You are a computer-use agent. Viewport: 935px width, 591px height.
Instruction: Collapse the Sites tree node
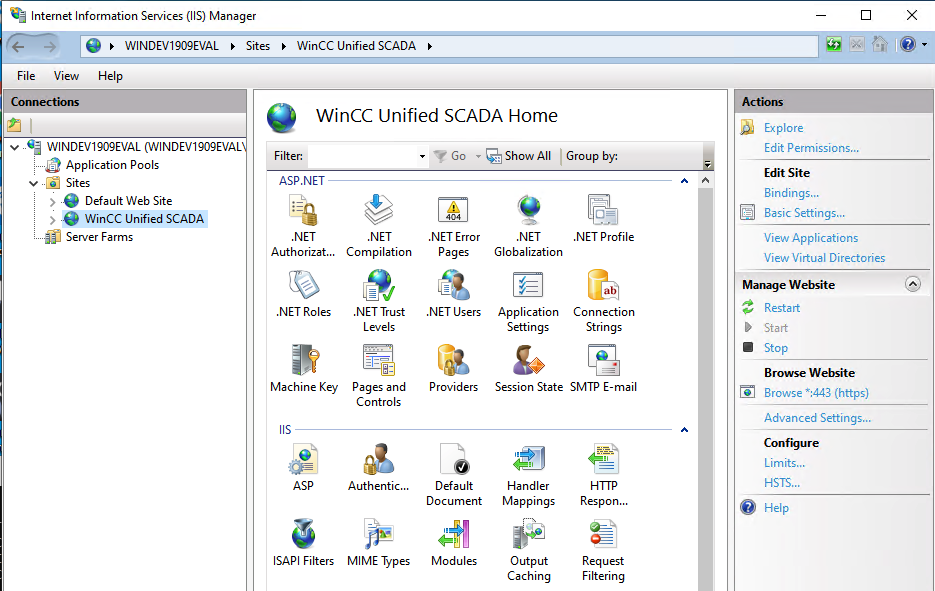[33, 183]
